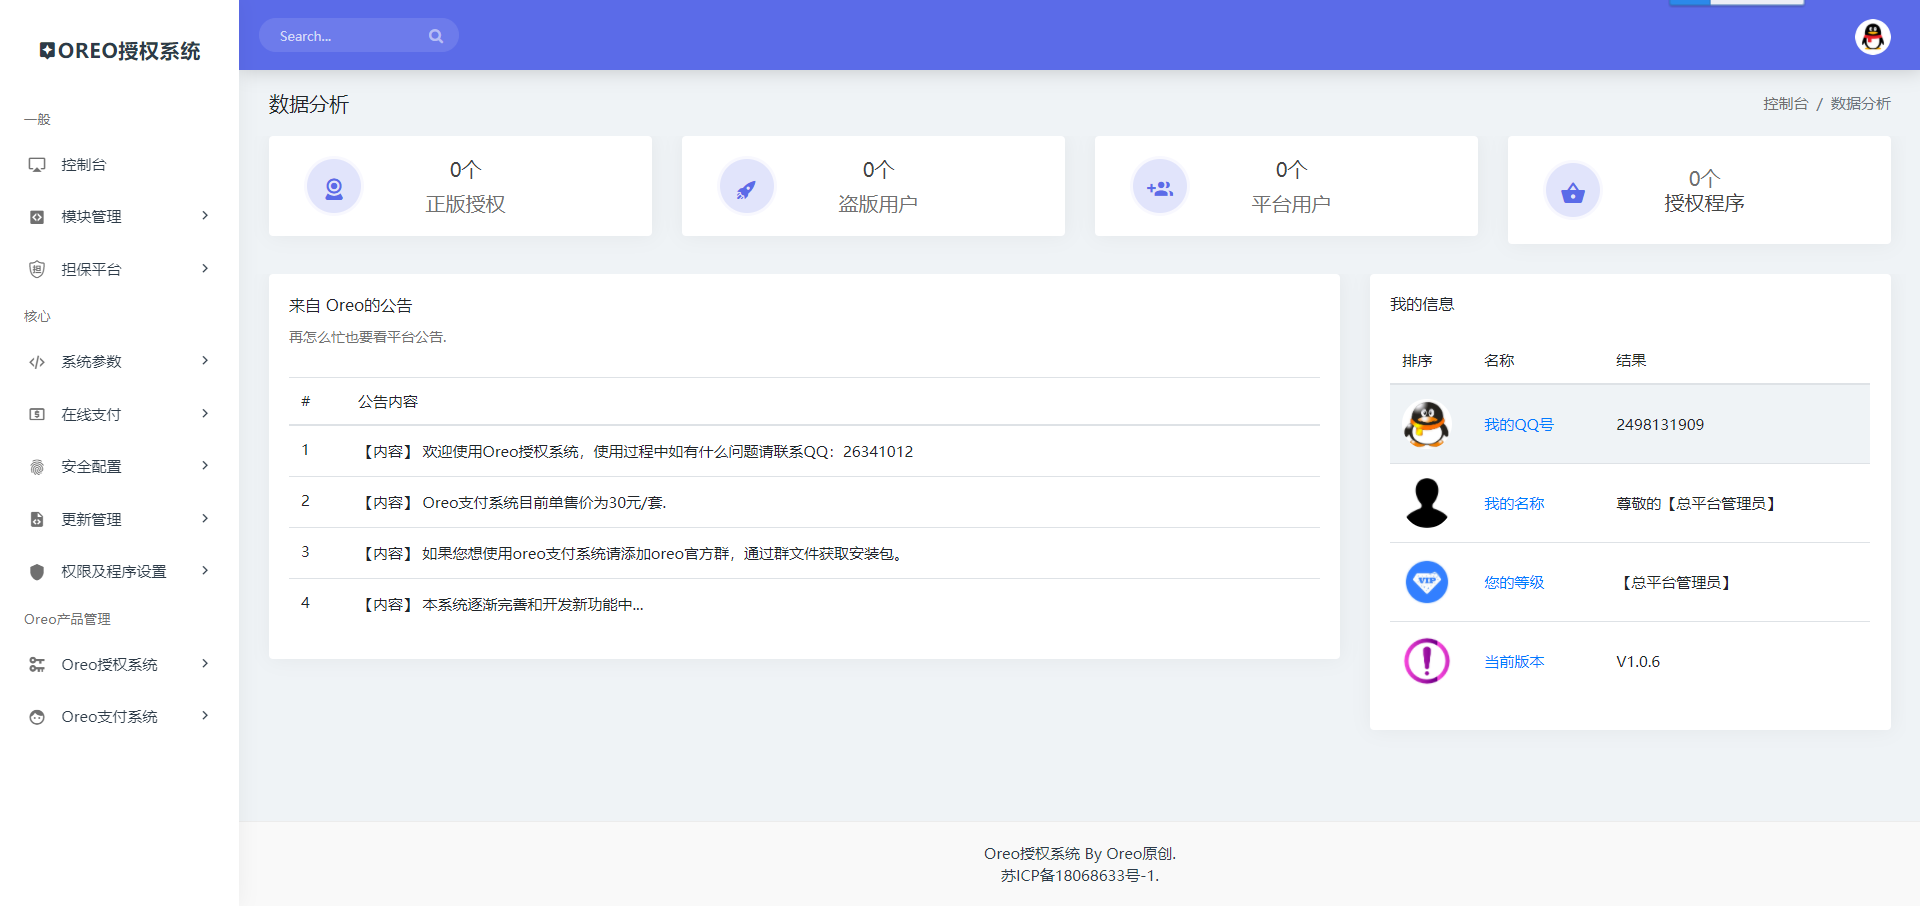The image size is (1920, 906).
Task: Click the OREO授权系统 logo icon
Action: (x=47, y=50)
